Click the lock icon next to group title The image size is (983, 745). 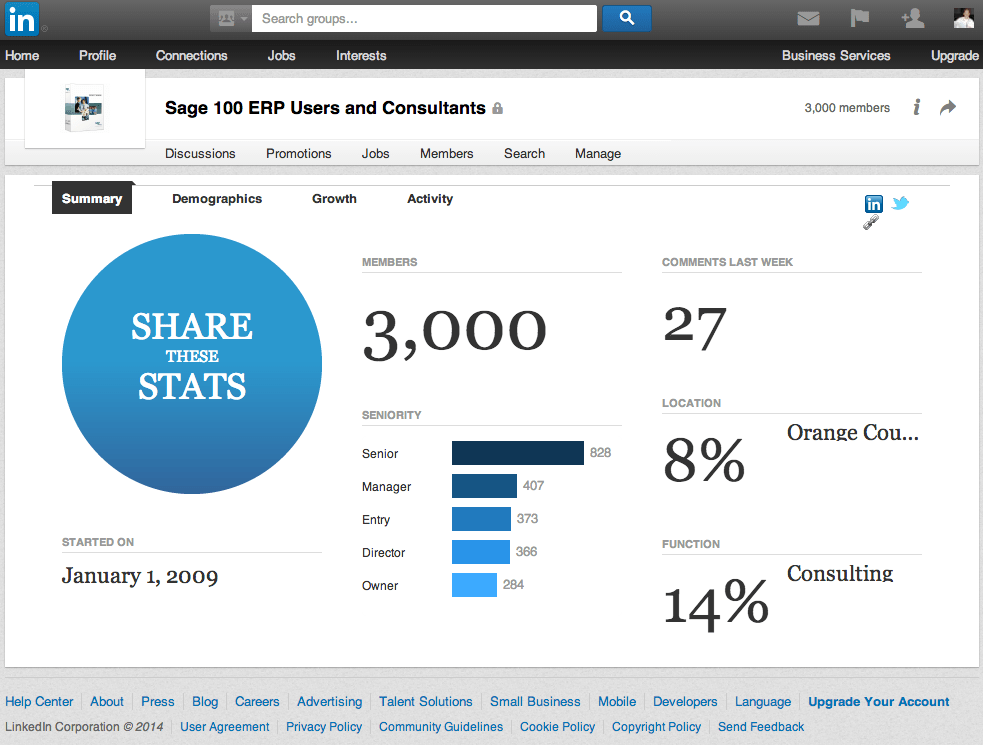497,108
